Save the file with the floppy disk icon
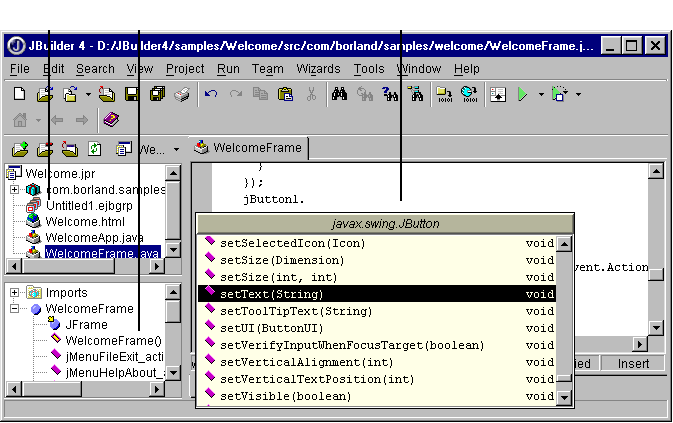 pyautogui.click(x=132, y=94)
